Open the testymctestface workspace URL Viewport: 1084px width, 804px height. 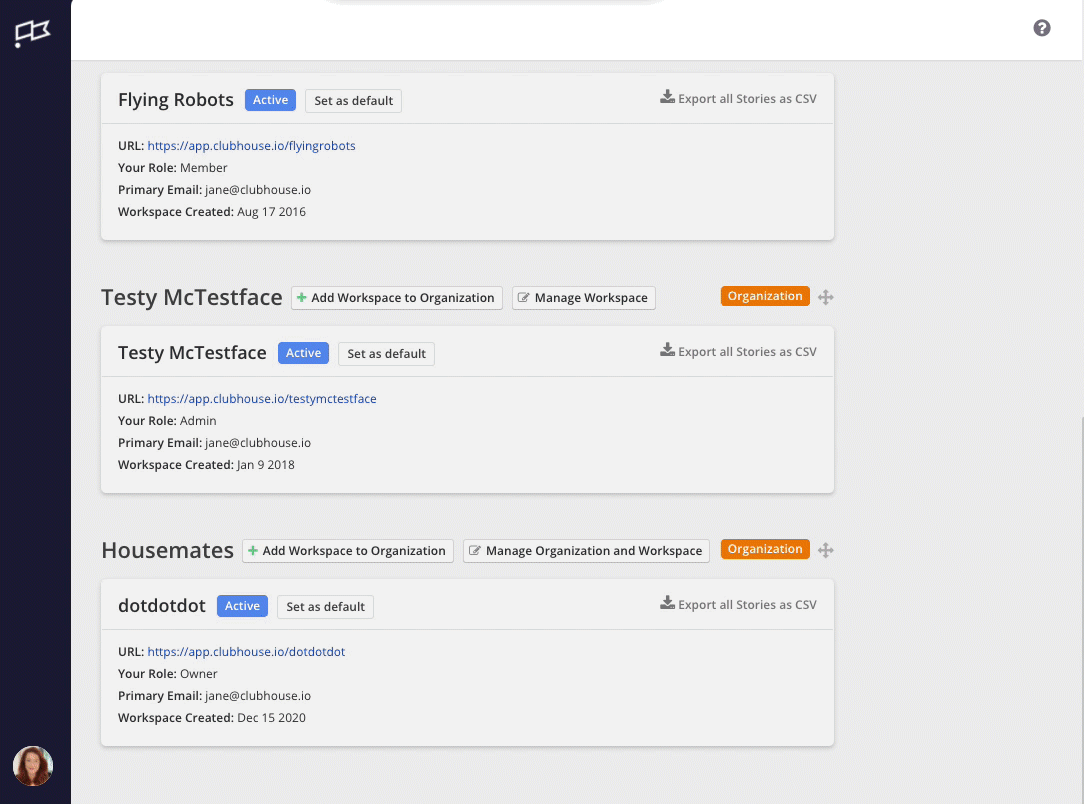[x=261, y=398]
